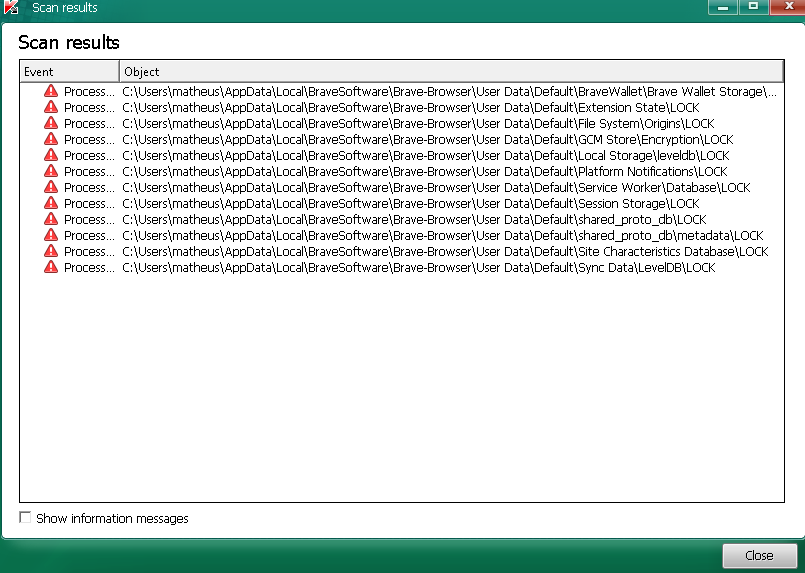Viewport: 805px width, 573px height.
Task: Click the warning icon on the Session Storage row
Action: (51, 203)
